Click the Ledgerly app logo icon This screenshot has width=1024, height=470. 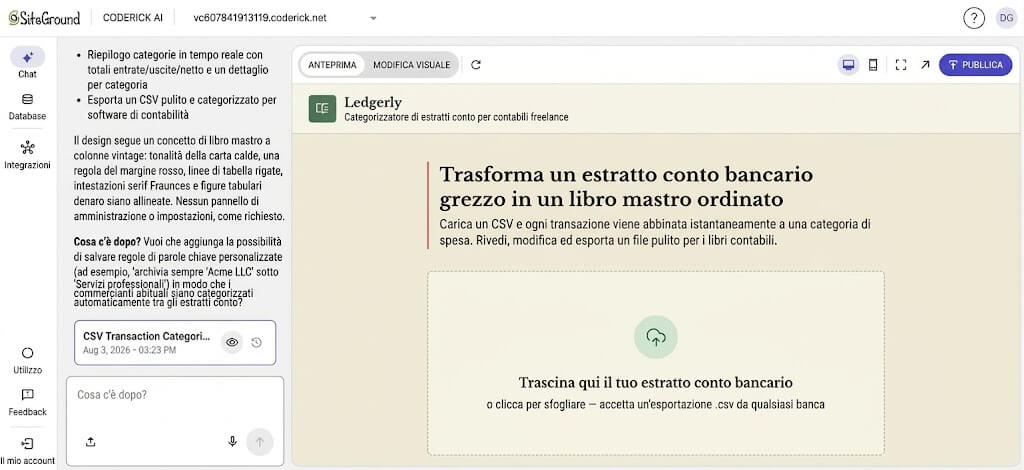pyautogui.click(x=323, y=109)
